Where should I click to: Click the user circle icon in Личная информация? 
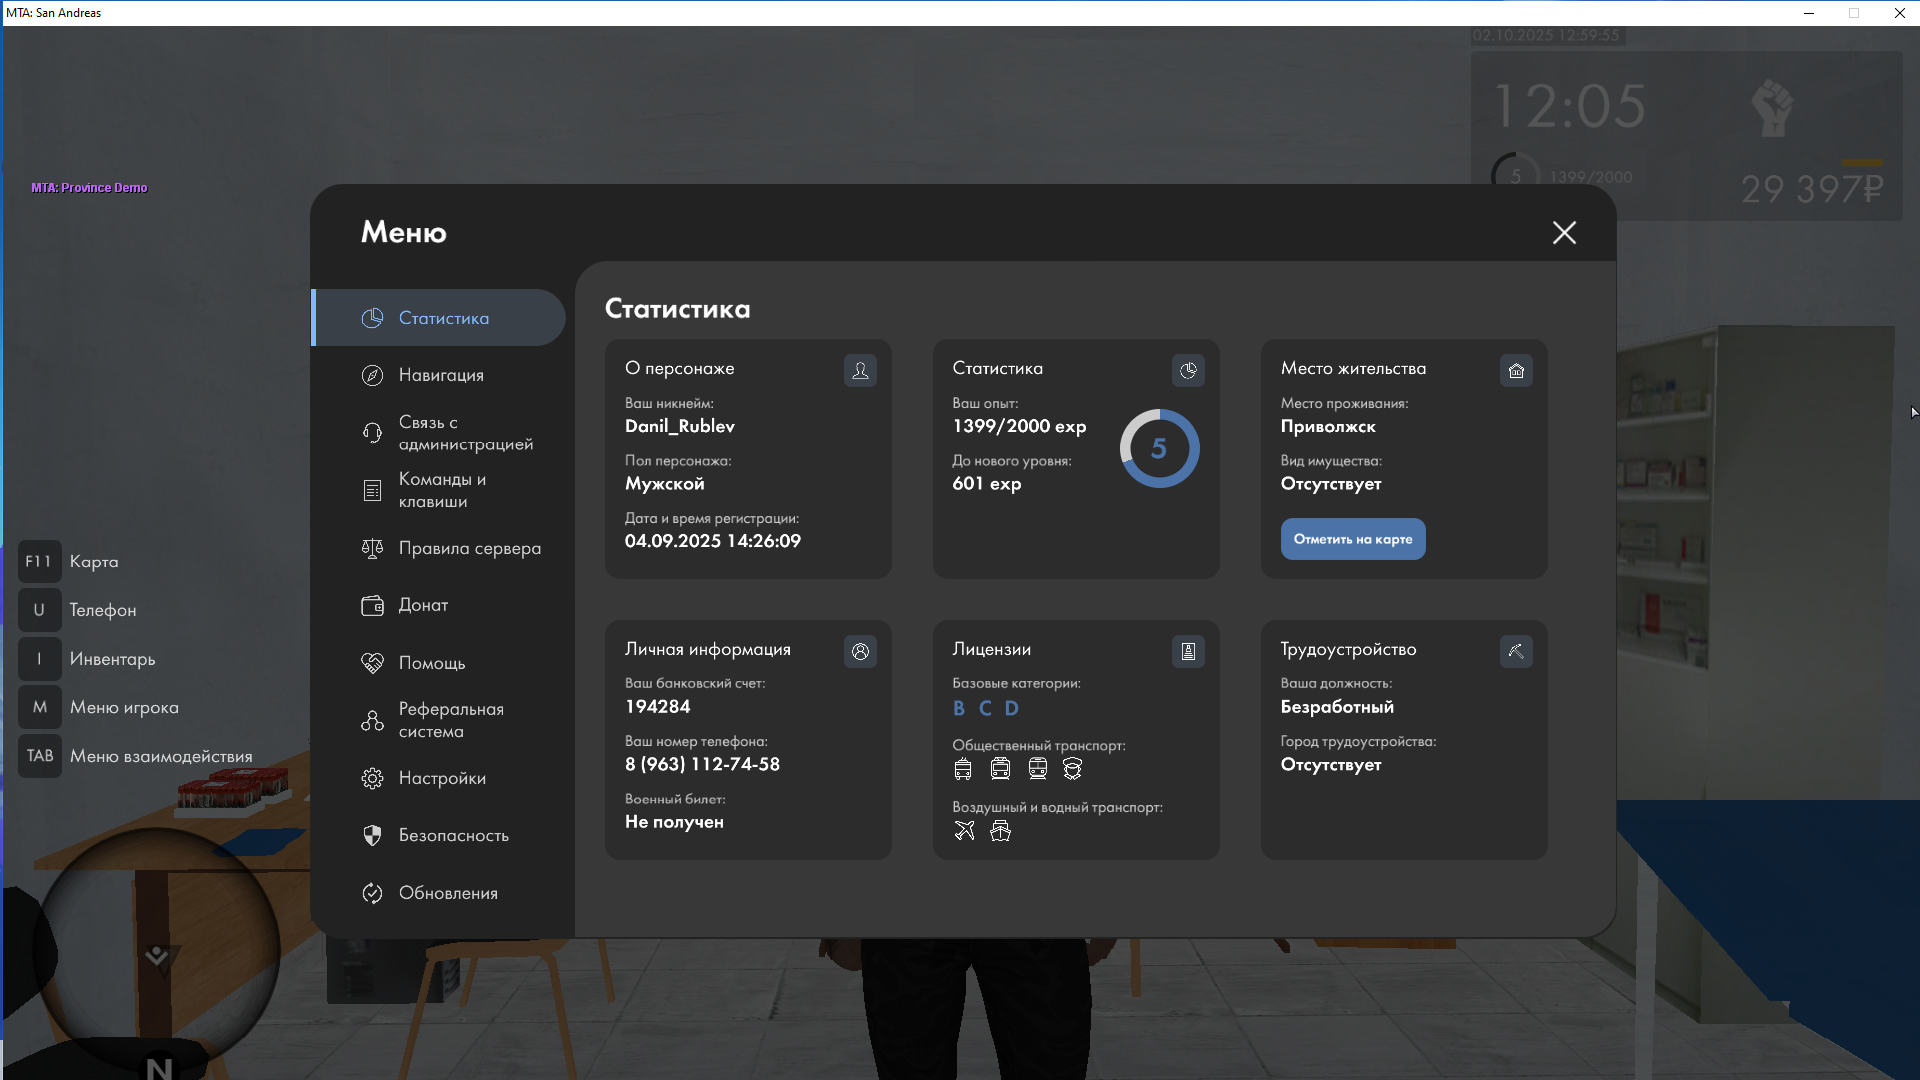pos(860,652)
